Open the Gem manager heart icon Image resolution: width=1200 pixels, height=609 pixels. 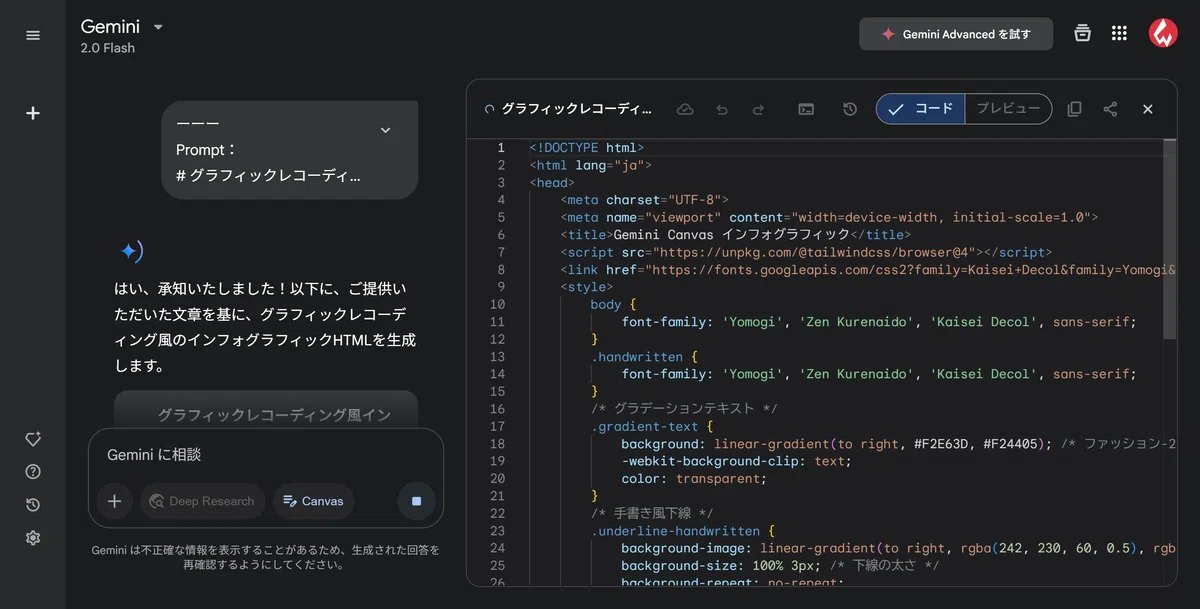click(x=33, y=439)
